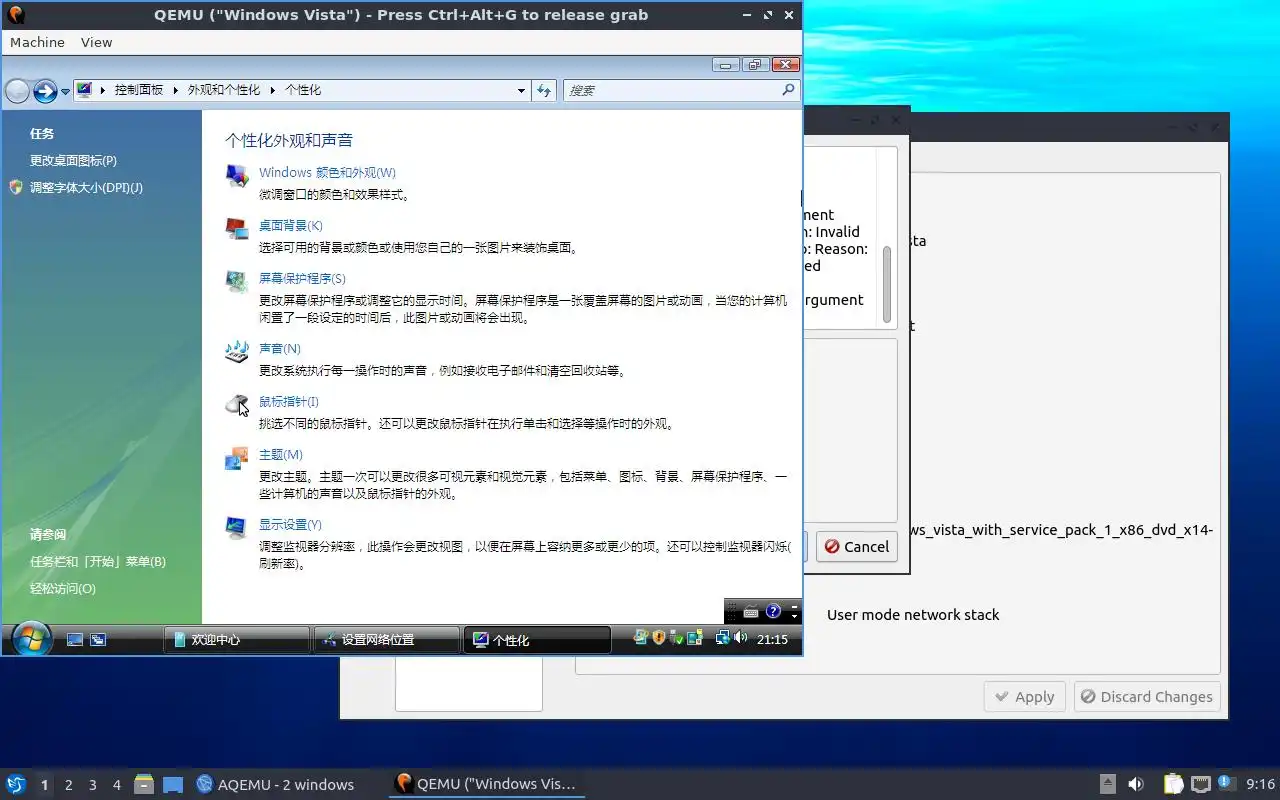Click the host panel clipboard icon
1280x800 pixels.
click(1173, 784)
